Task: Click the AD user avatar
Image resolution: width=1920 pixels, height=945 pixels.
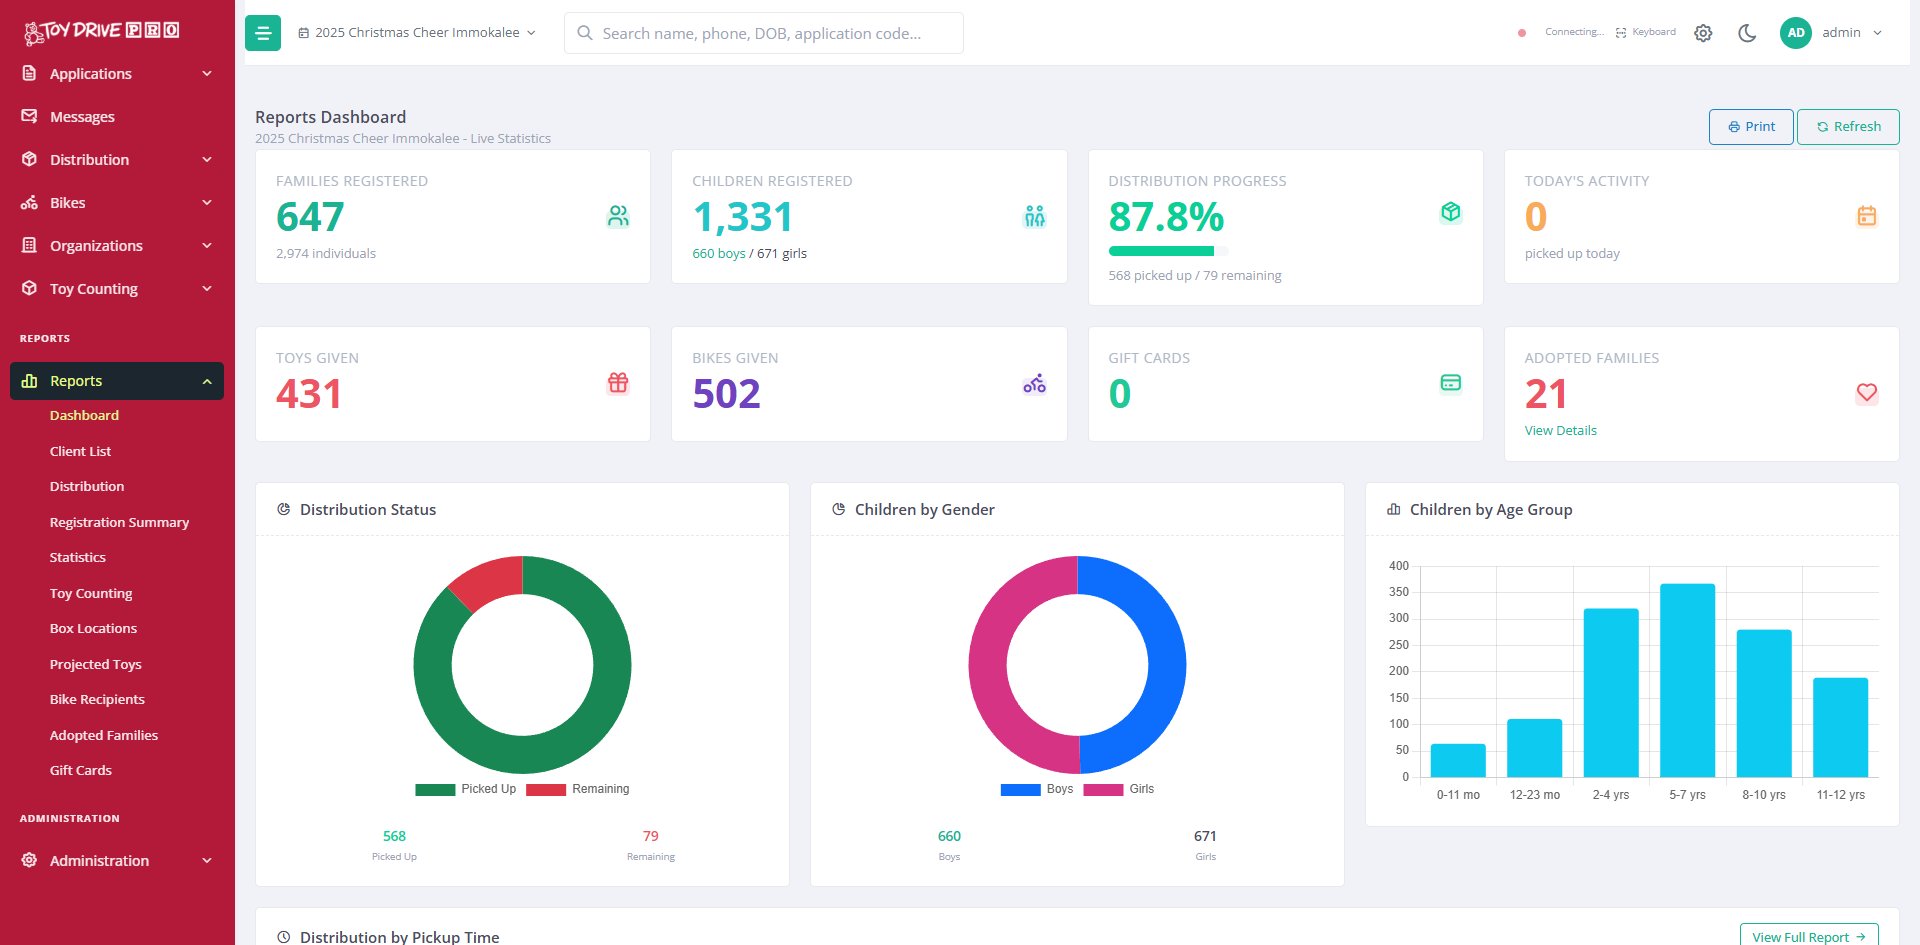Action: click(x=1796, y=33)
